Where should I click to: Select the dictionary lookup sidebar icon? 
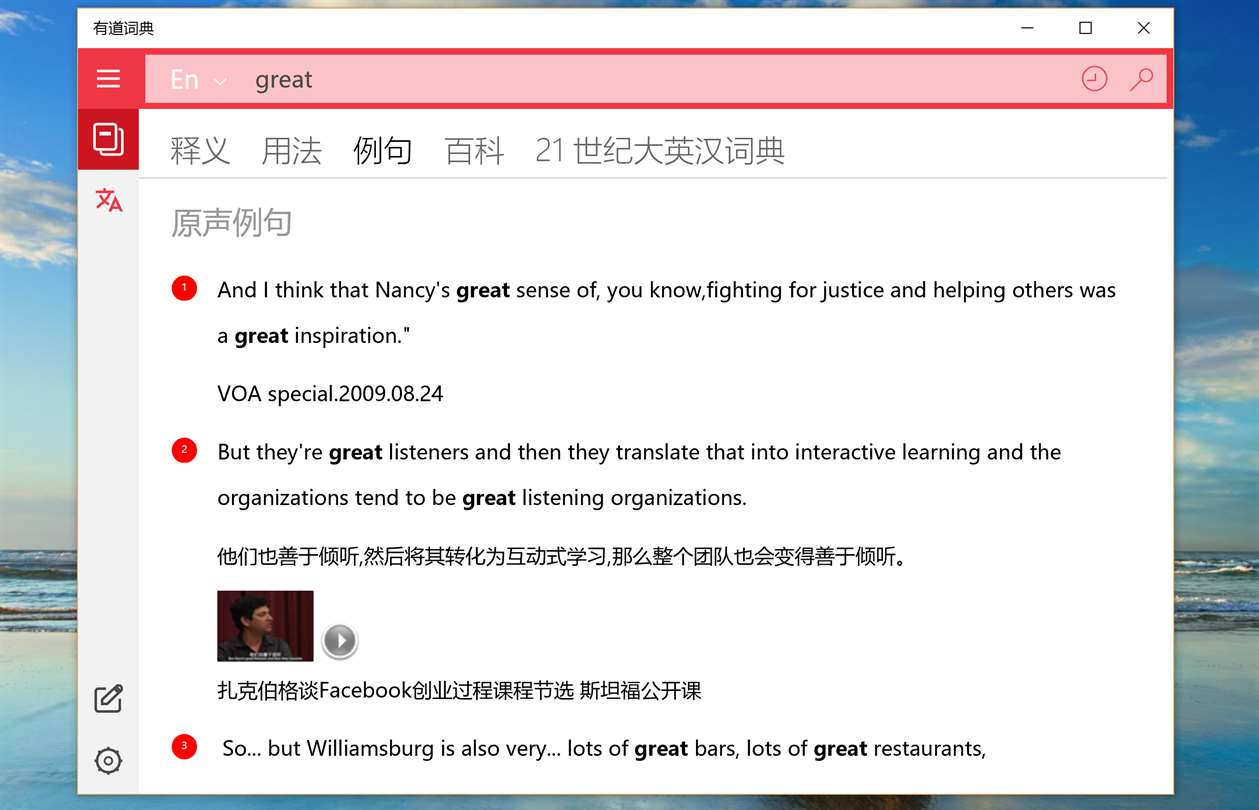pyautogui.click(x=108, y=138)
